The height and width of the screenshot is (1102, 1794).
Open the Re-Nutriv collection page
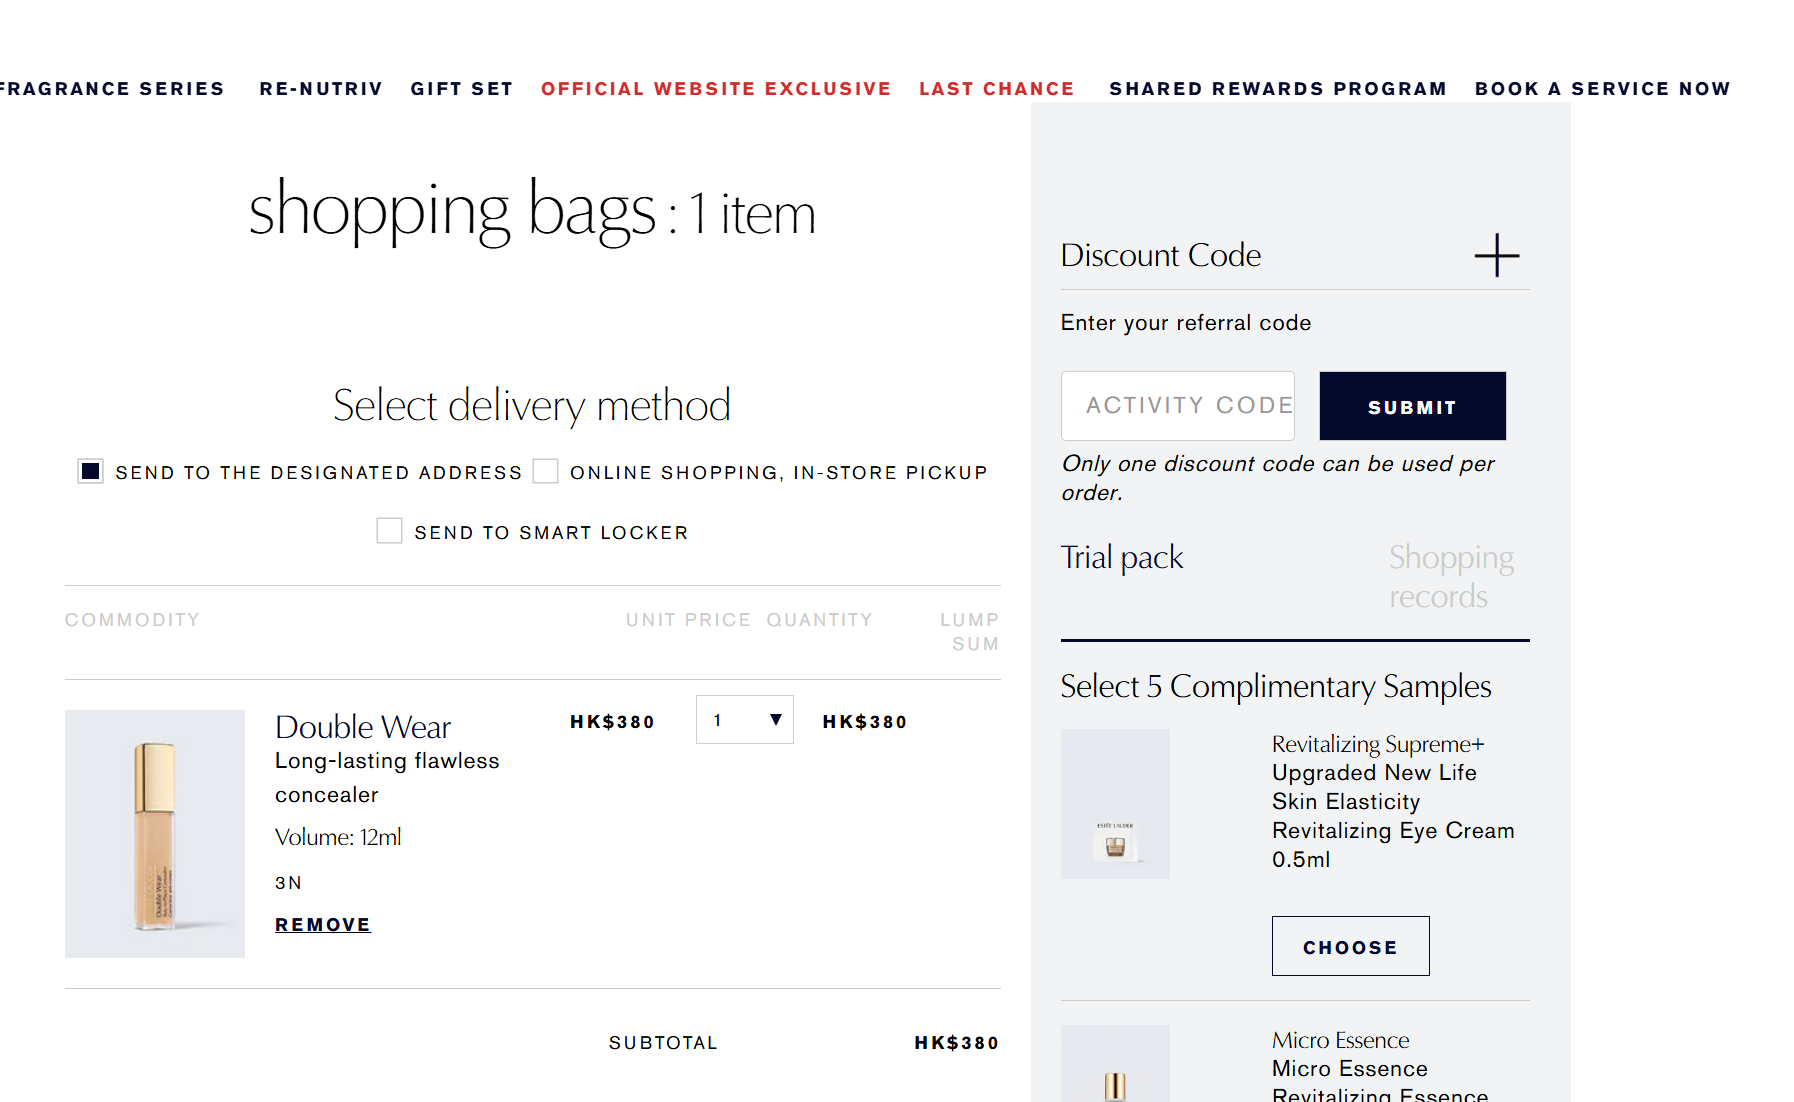[320, 88]
